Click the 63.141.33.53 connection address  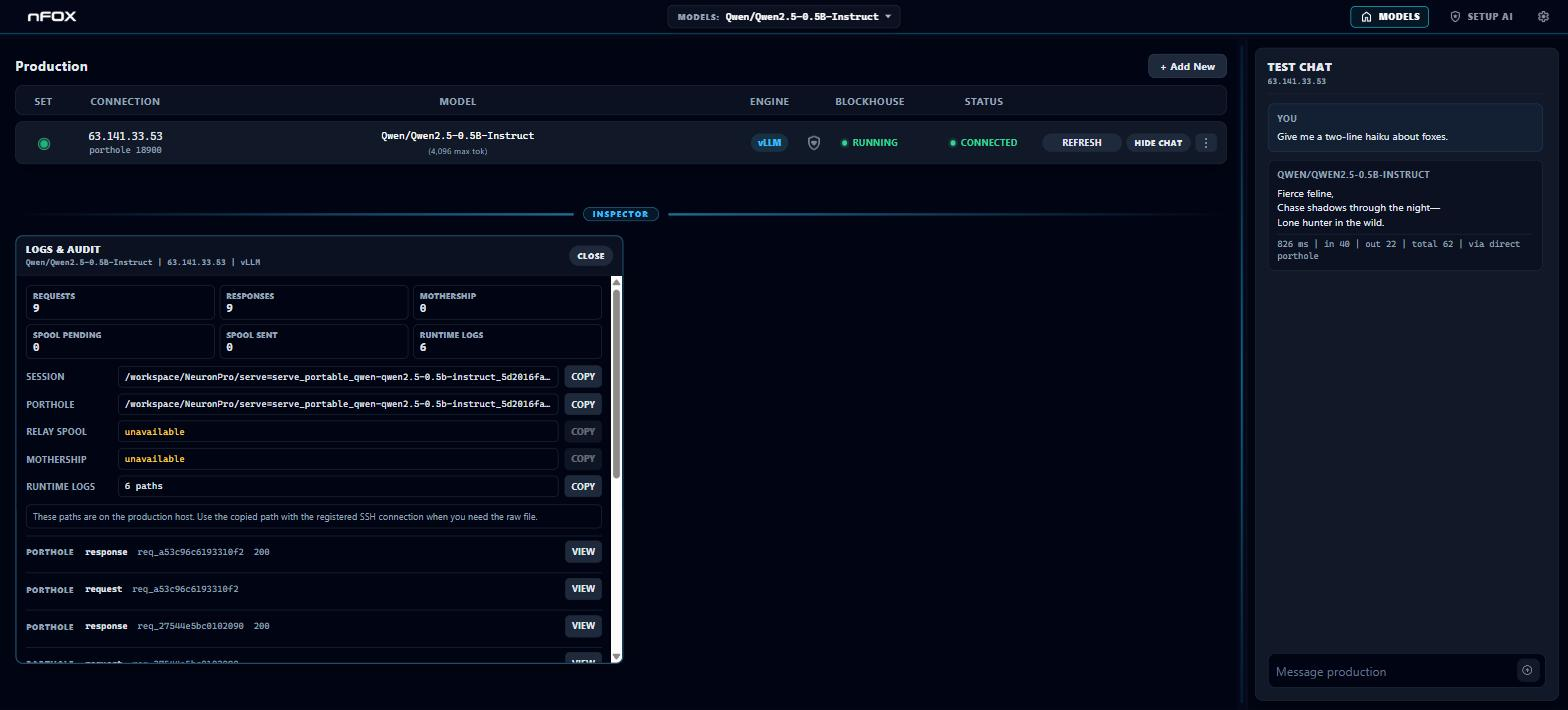pos(125,136)
